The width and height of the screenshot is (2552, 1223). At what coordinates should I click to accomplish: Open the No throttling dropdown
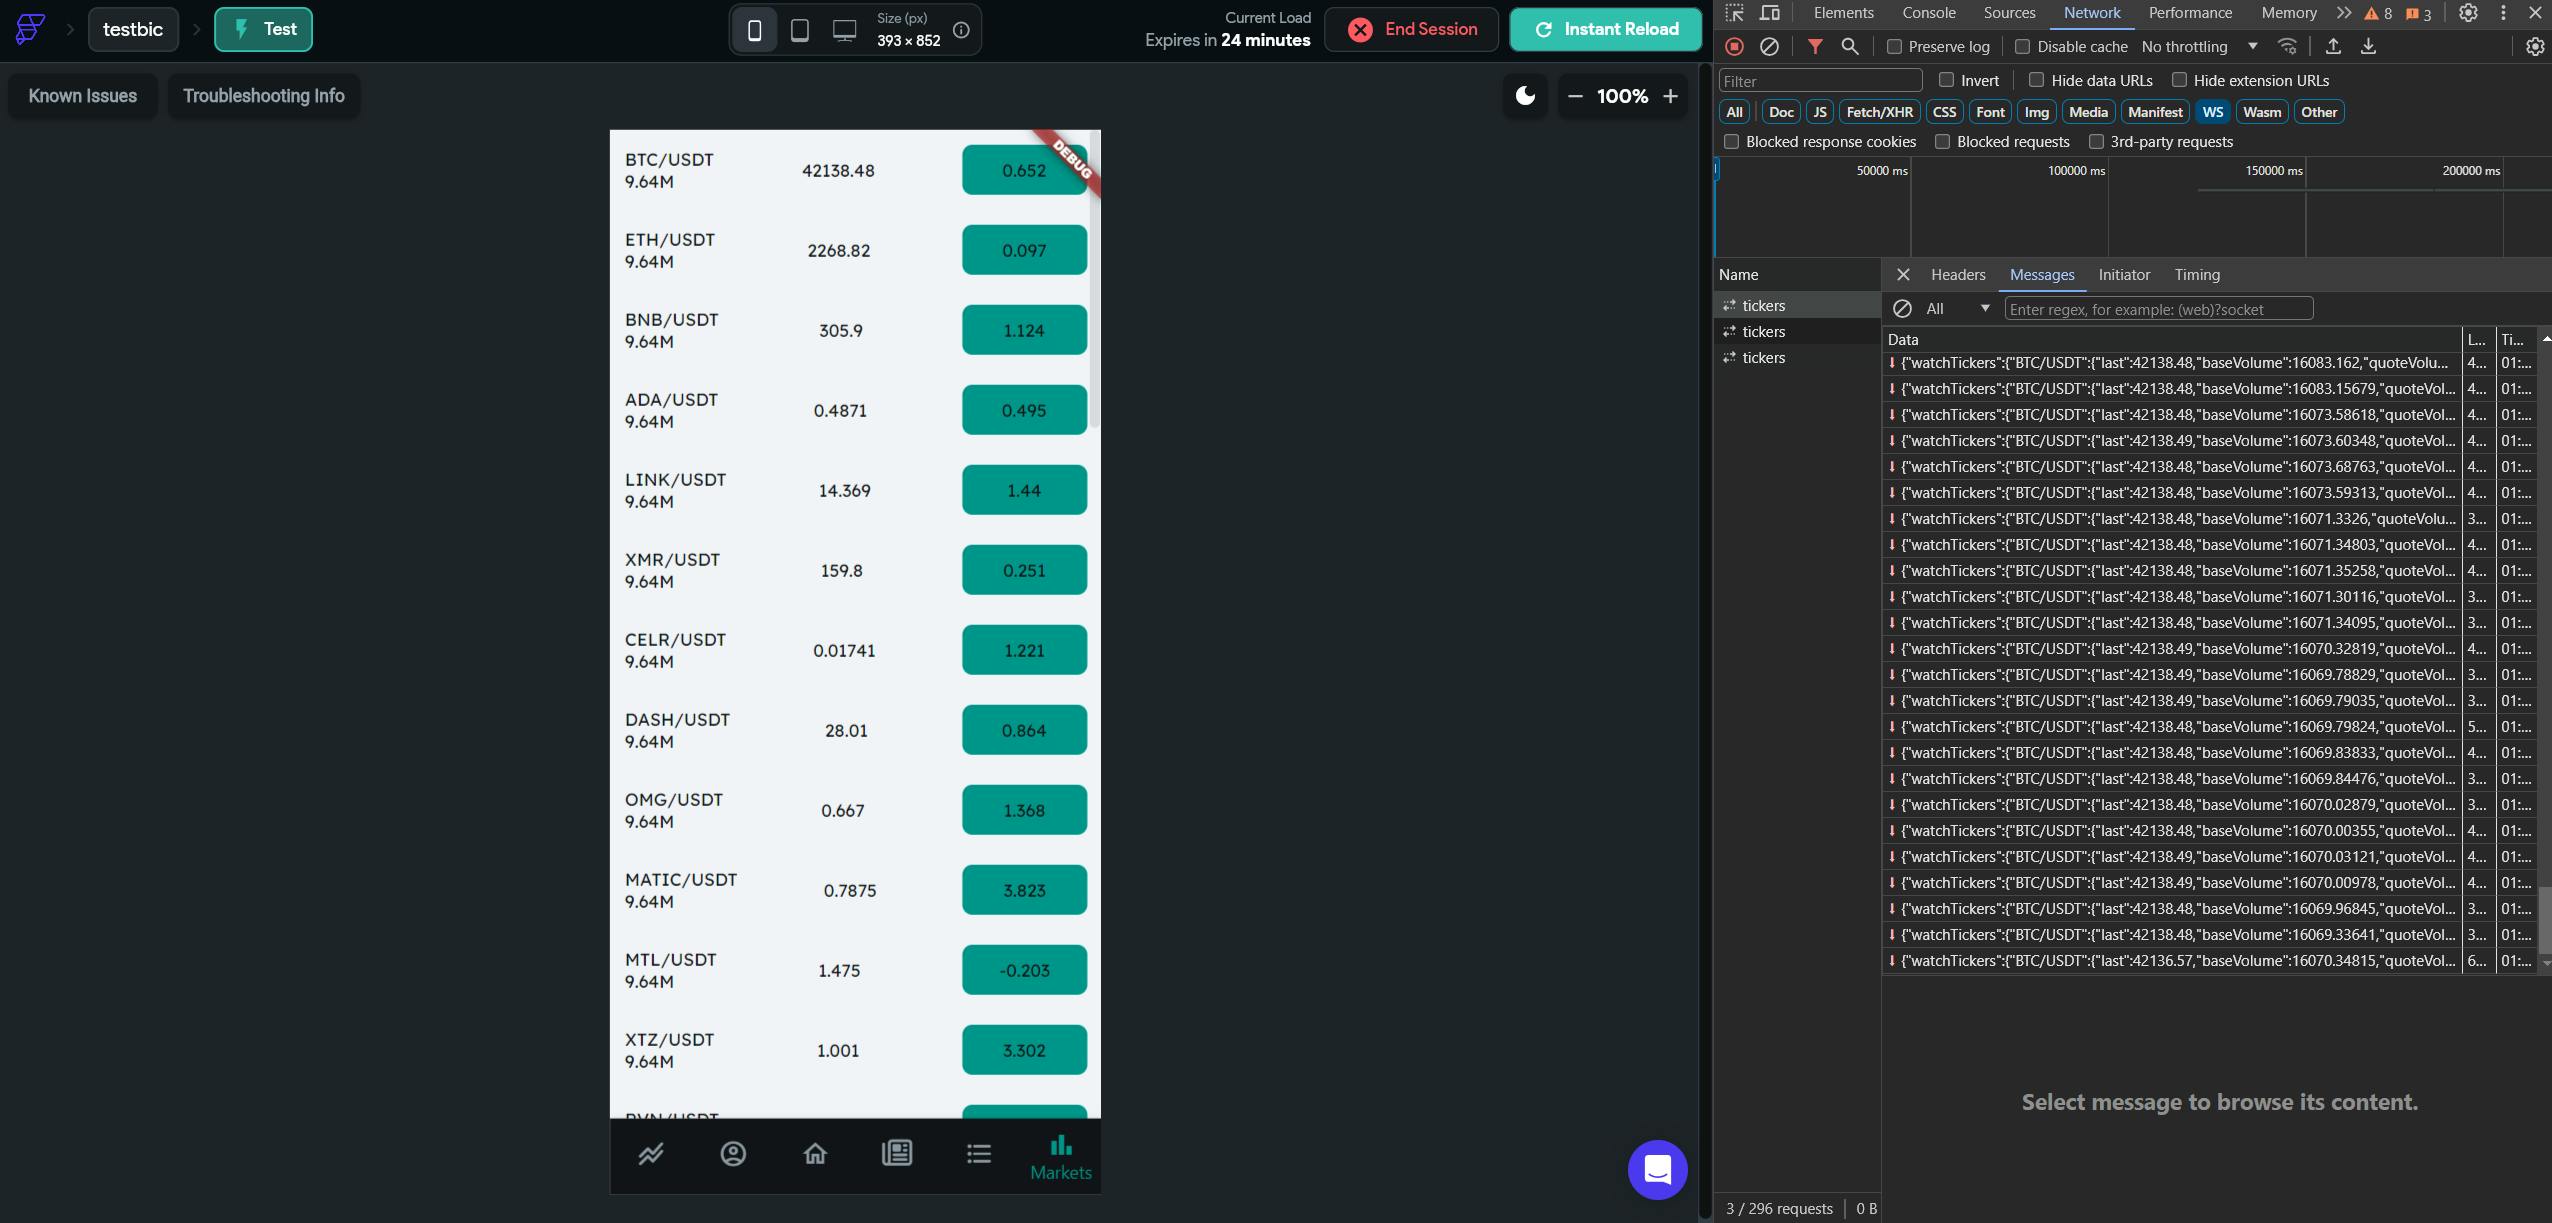point(2198,47)
